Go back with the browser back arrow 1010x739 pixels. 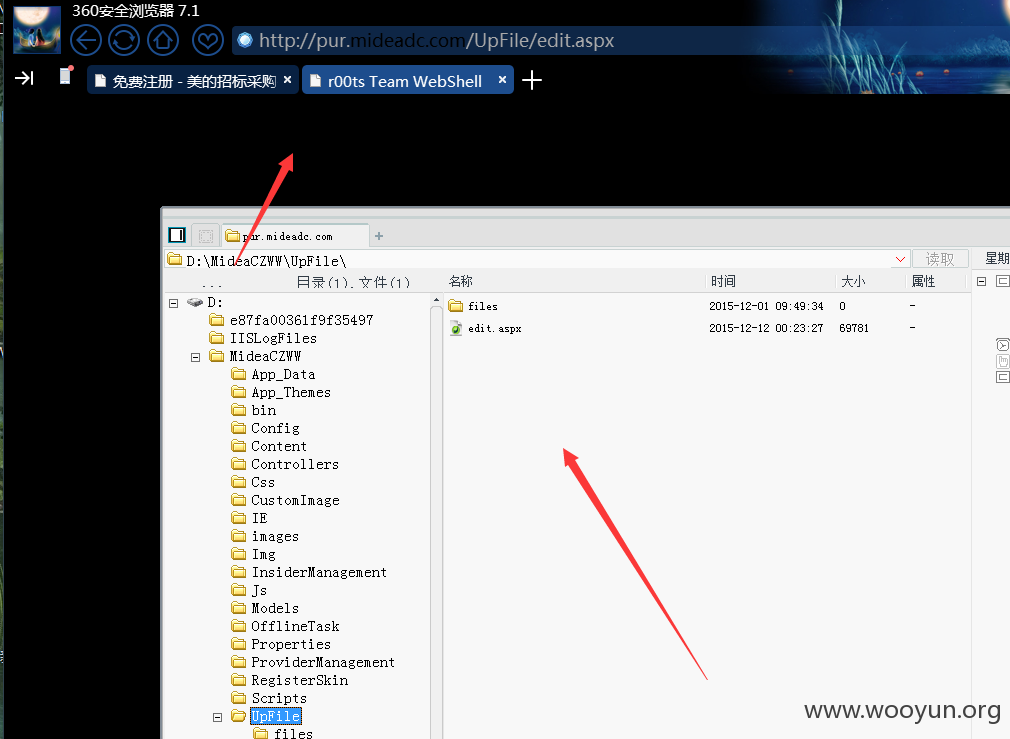[x=86, y=41]
